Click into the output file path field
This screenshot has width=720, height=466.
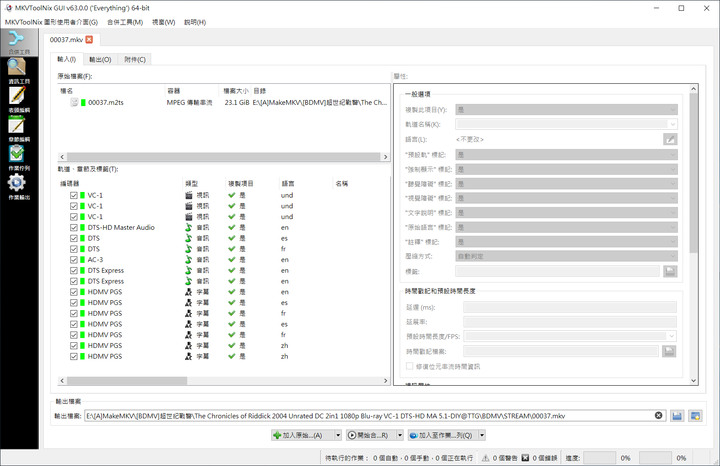click(368, 416)
